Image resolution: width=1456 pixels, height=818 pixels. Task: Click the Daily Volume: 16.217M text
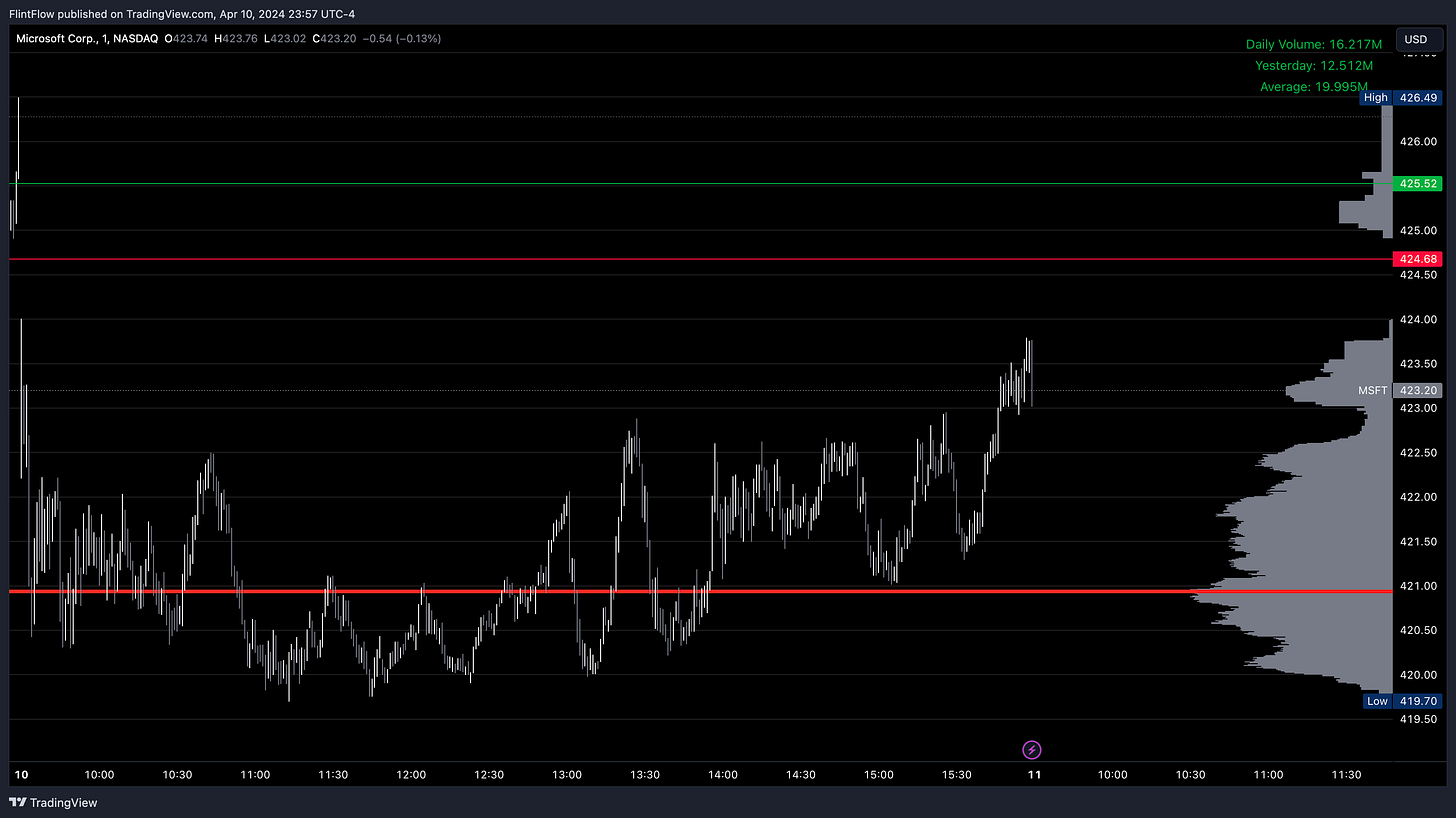point(1314,44)
